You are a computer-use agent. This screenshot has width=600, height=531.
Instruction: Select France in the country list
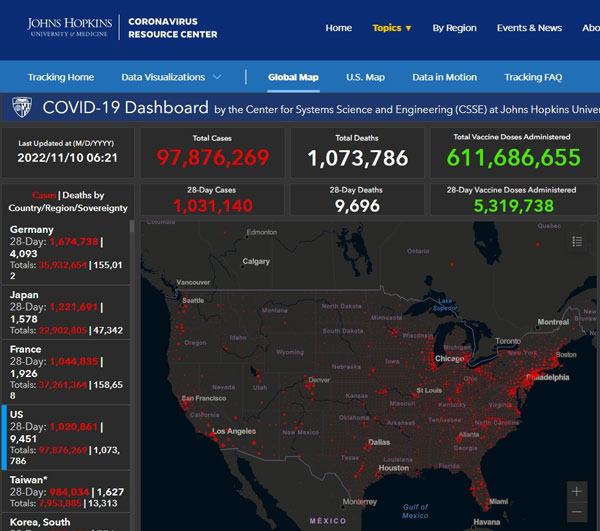[x=66, y=372]
